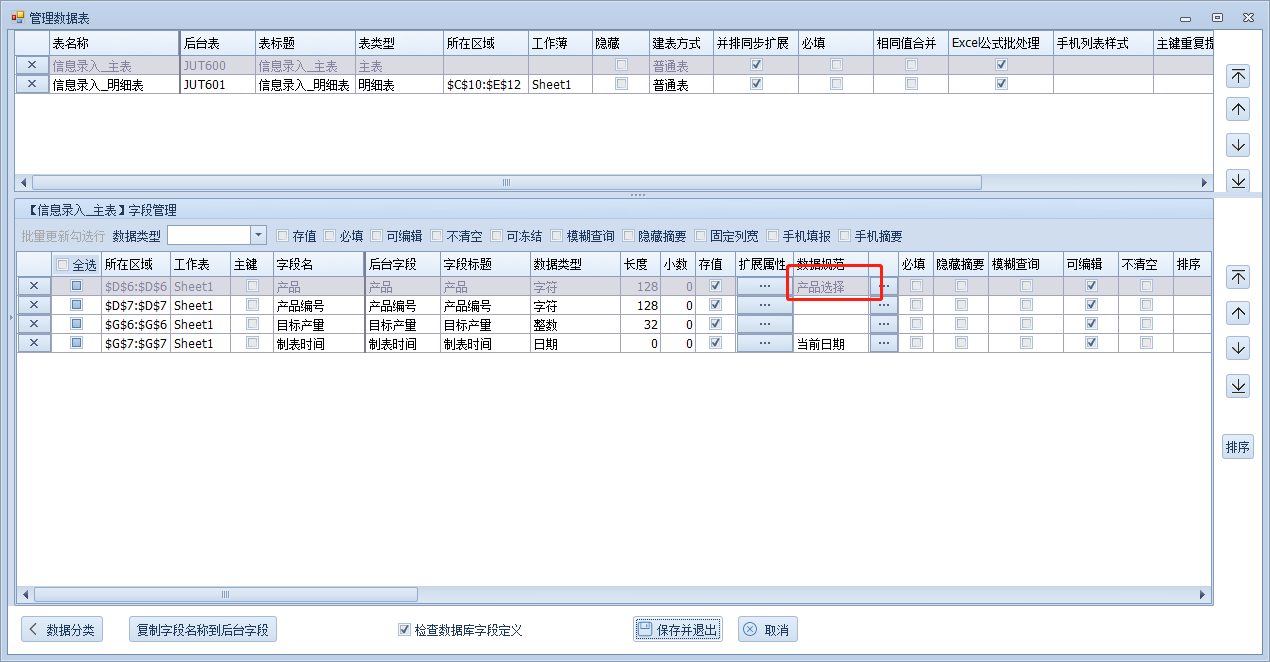Toggle 检查数据库字段定义 checkbox
The image size is (1270, 662).
(x=404, y=630)
